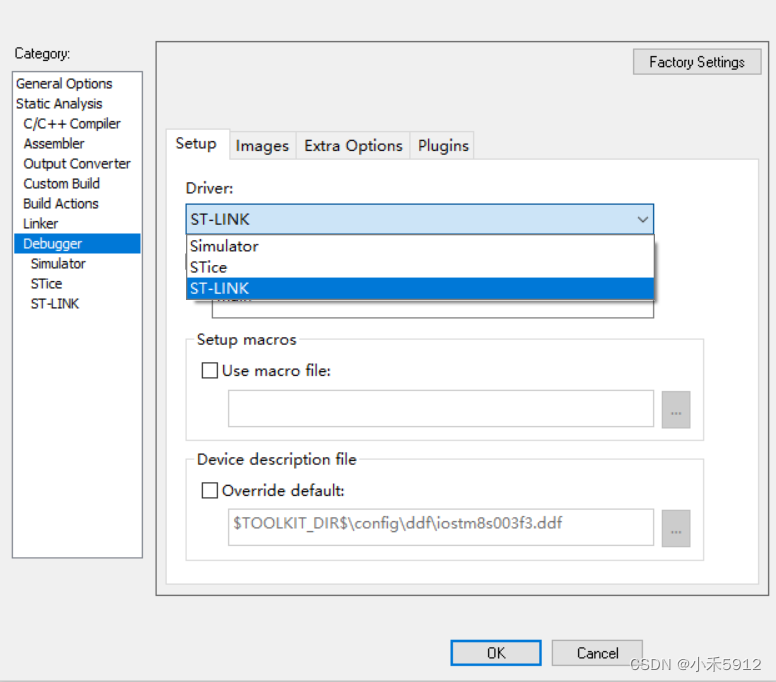
Task: Enable Override default checkbox
Action: point(209,490)
